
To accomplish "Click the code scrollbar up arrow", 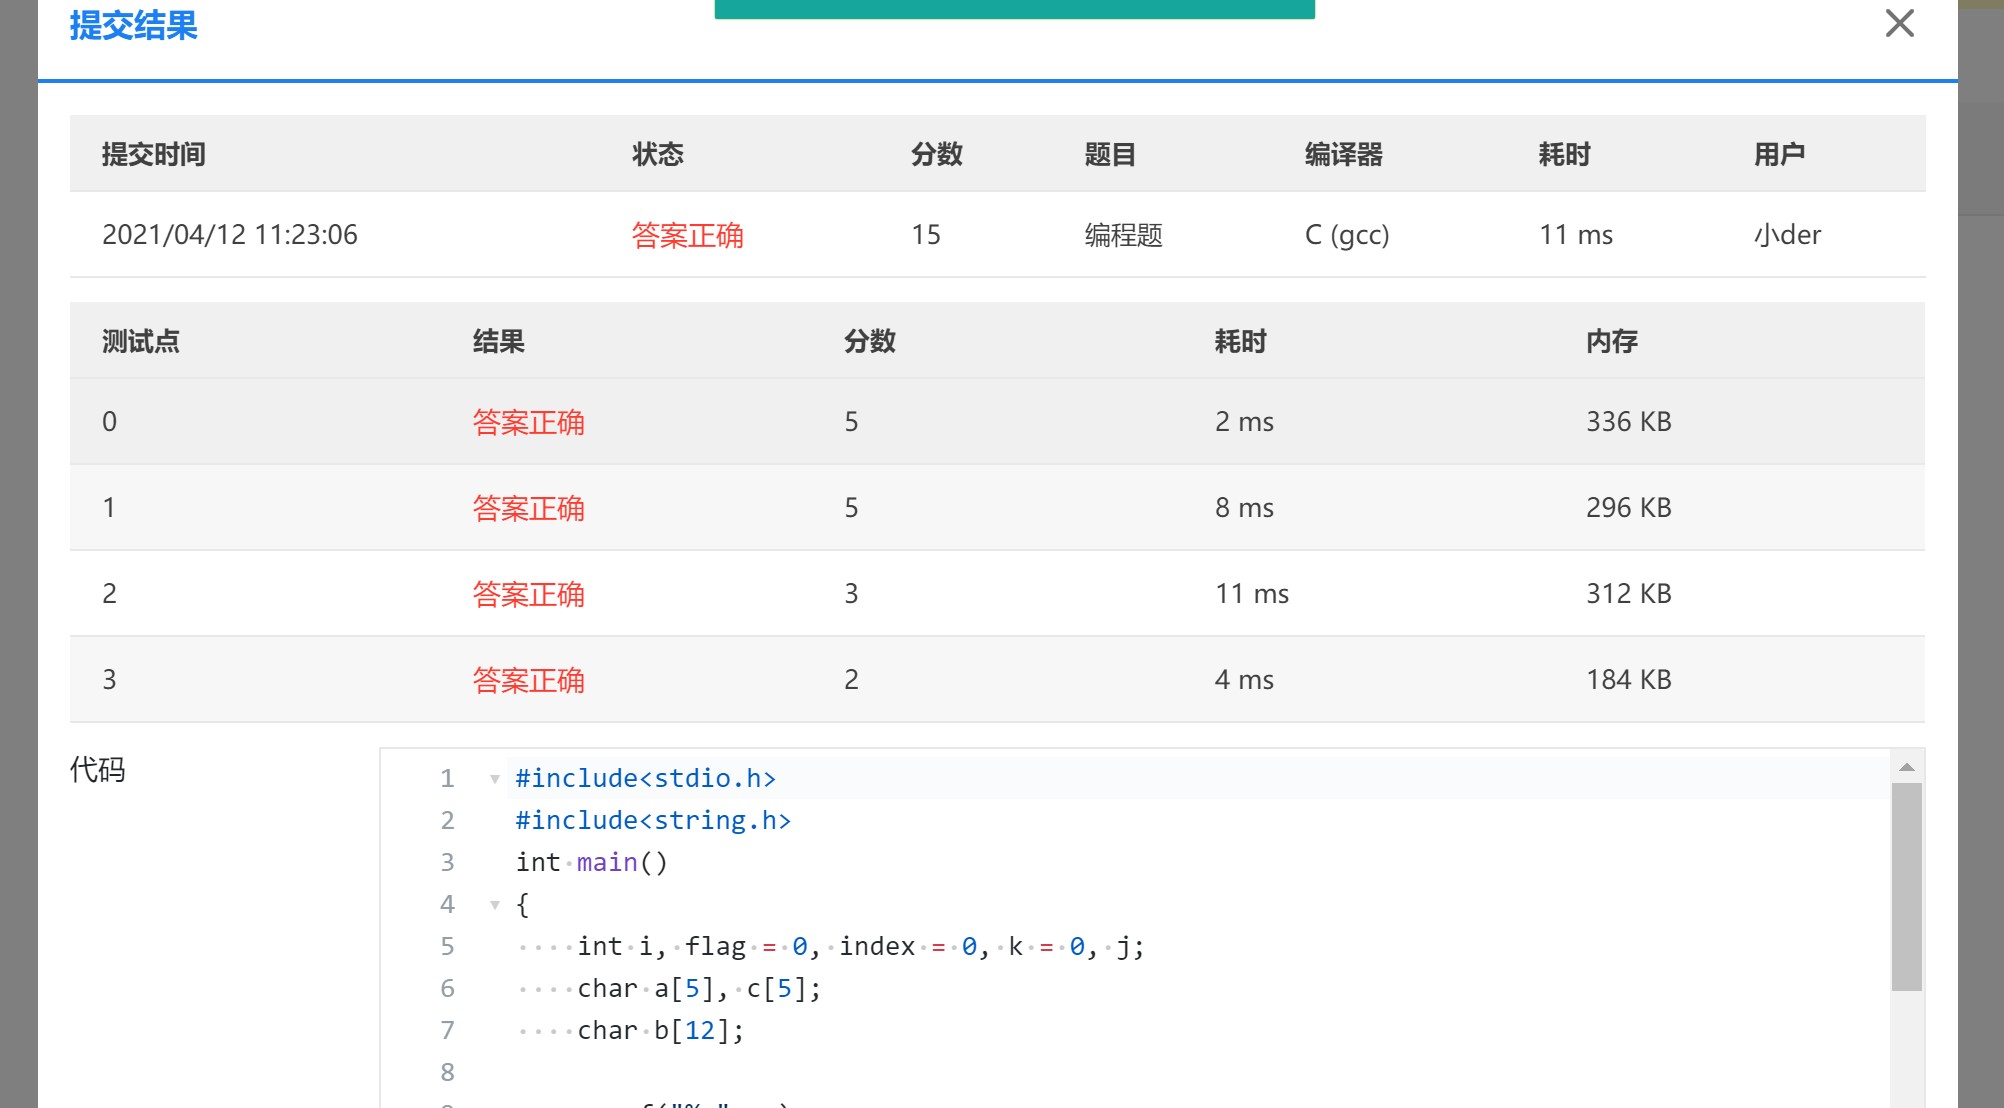I will (1907, 767).
